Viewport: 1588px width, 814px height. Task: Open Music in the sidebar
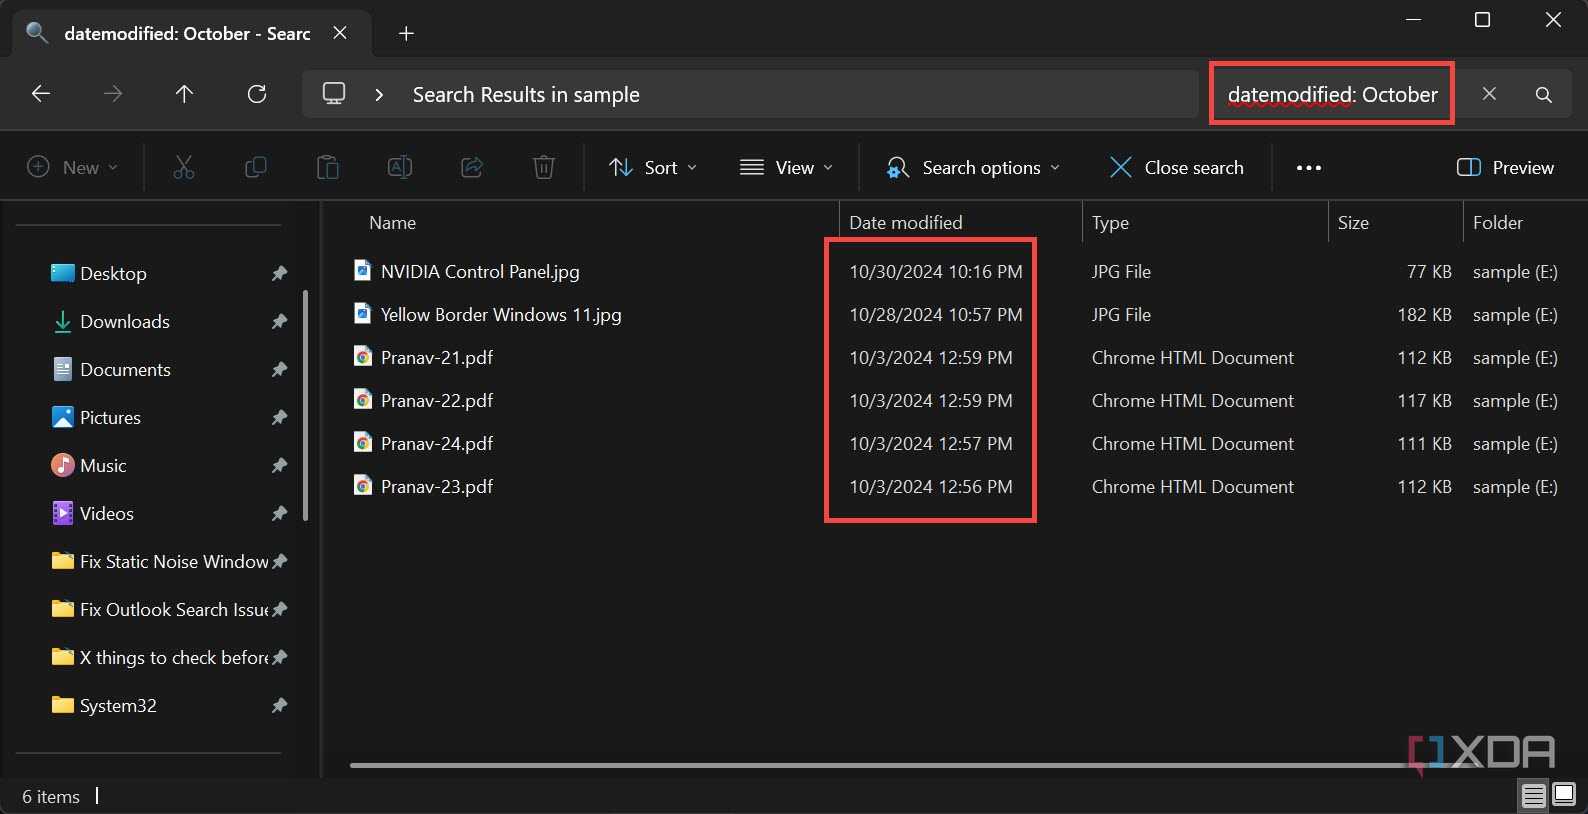(103, 465)
